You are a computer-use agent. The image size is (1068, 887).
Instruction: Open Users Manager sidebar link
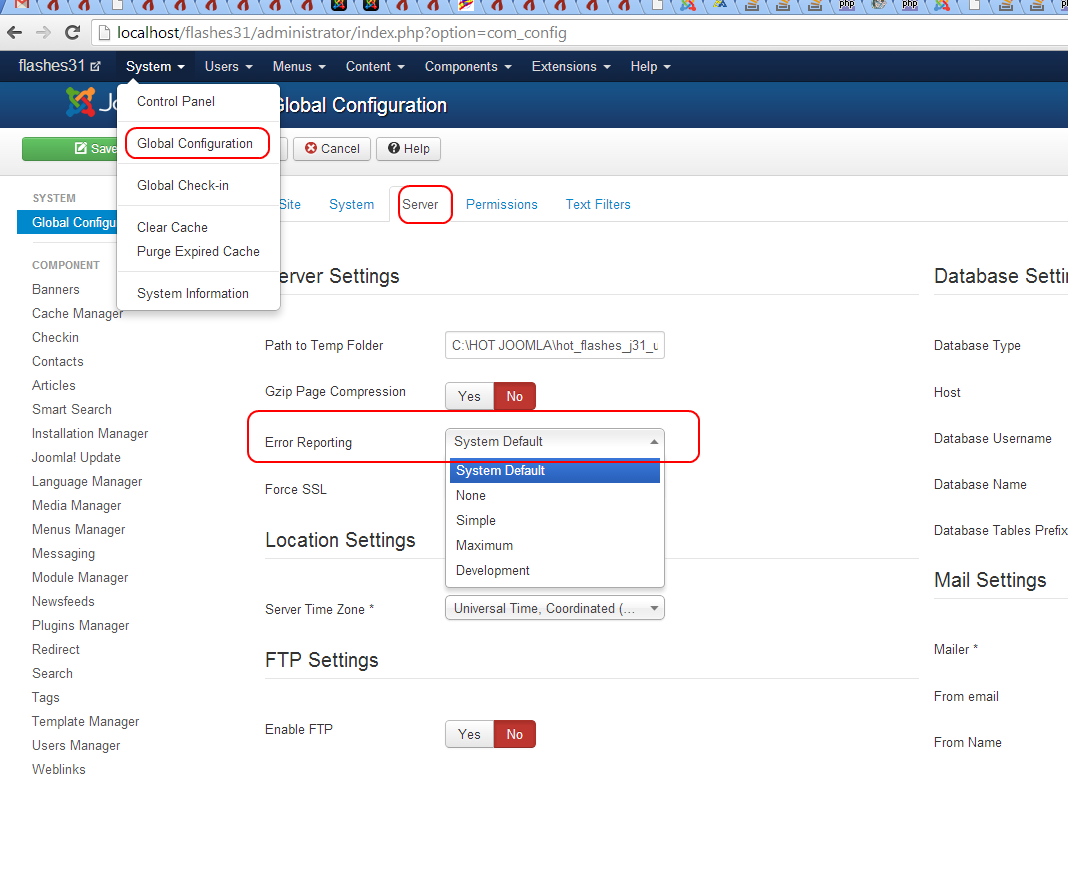tap(76, 745)
